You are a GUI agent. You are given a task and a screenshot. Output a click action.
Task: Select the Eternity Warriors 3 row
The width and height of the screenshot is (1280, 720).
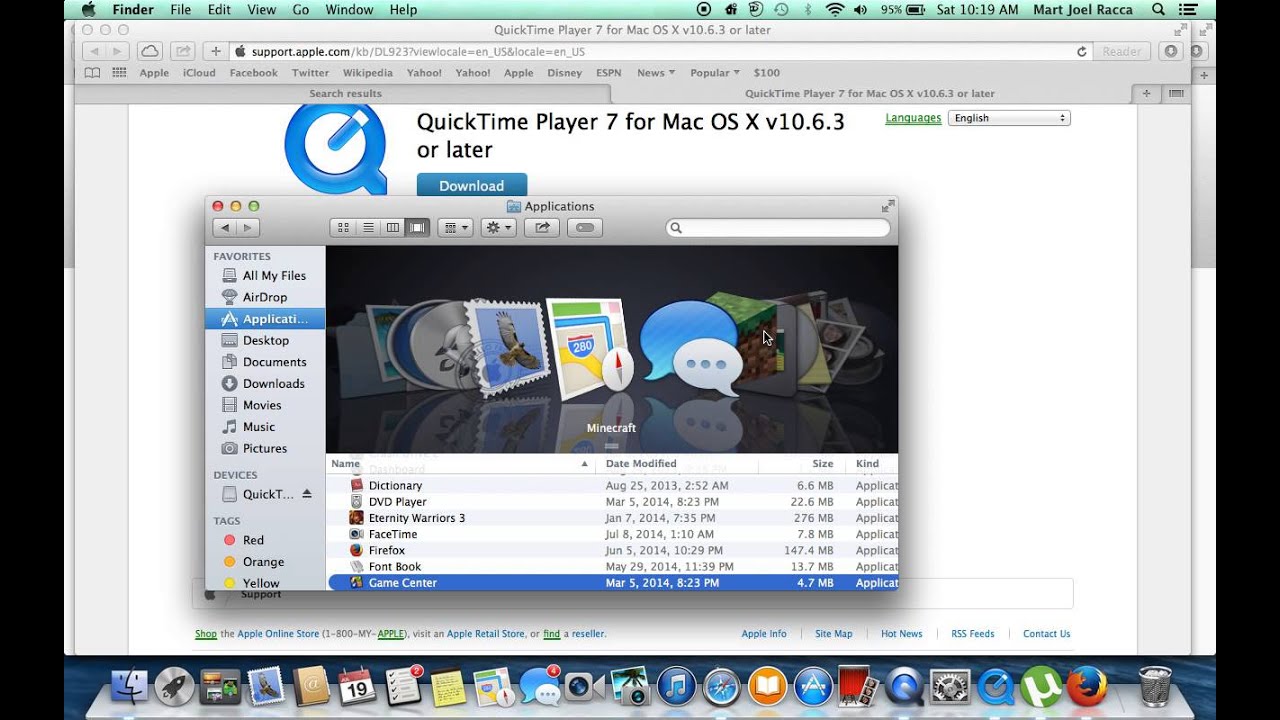(613, 518)
